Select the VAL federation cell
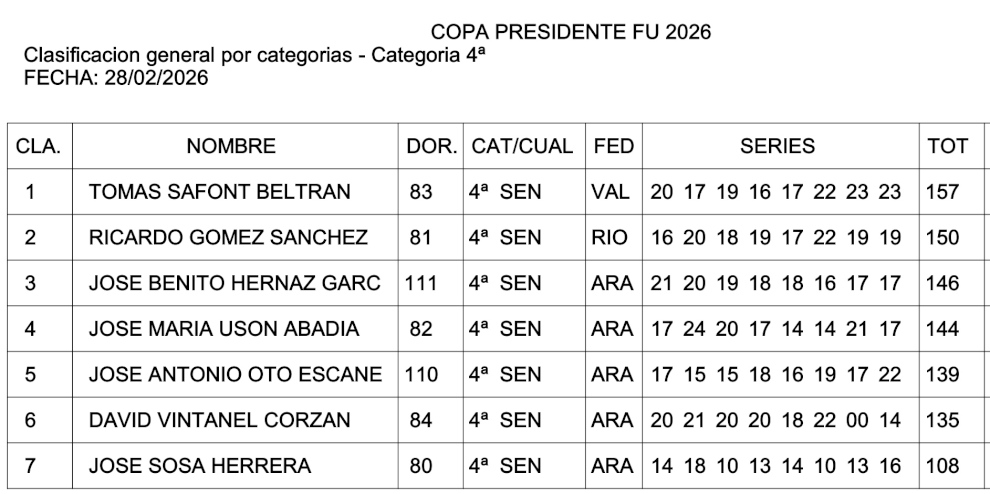Screen dimensions: 990x494 point(610,192)
